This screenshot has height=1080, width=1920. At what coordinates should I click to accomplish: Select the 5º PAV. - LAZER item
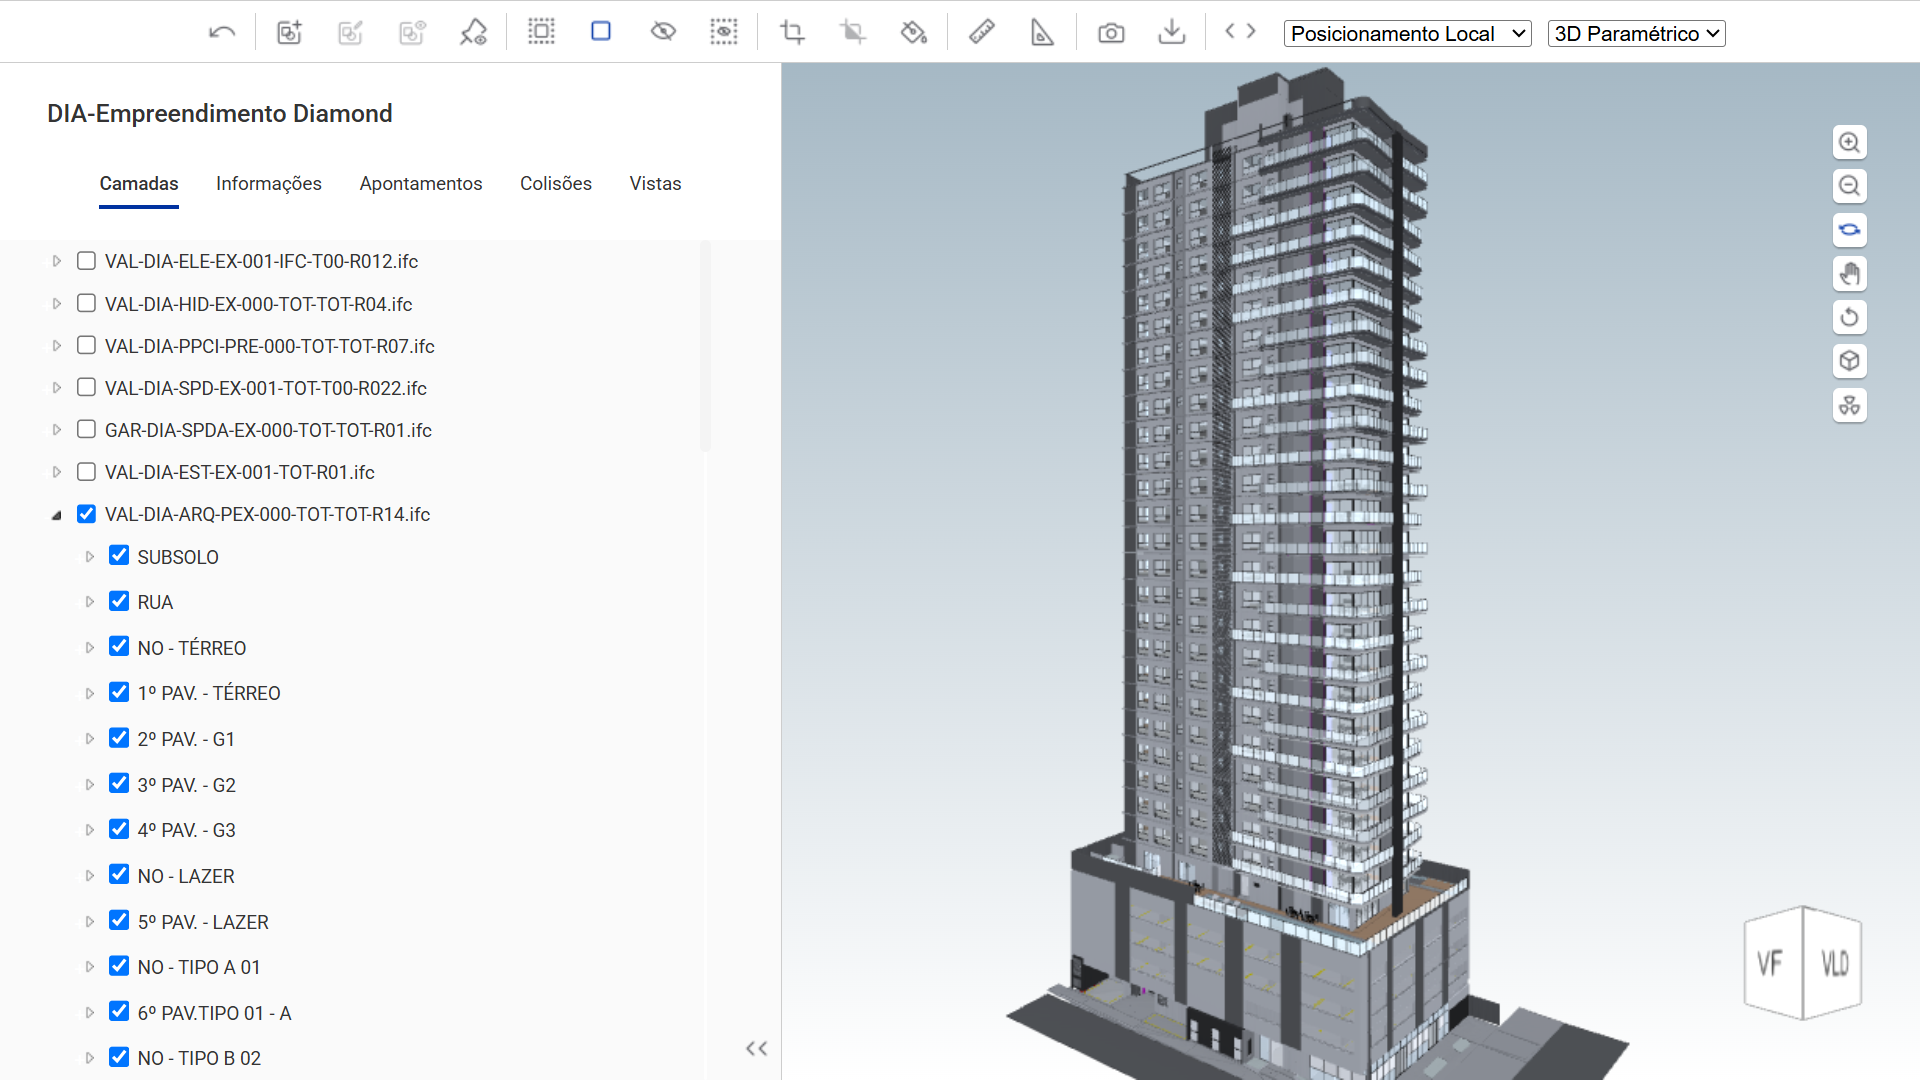coord(203,922)
